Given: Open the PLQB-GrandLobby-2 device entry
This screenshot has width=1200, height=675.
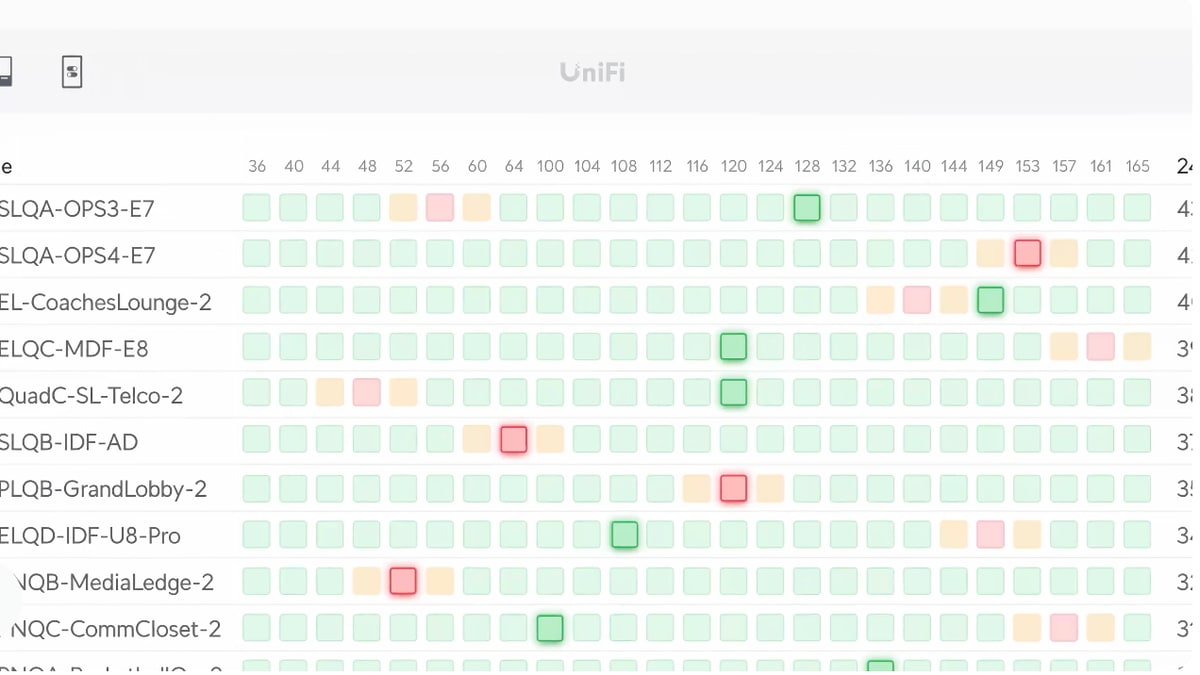Looking at the screenshot, I should 104,489.
